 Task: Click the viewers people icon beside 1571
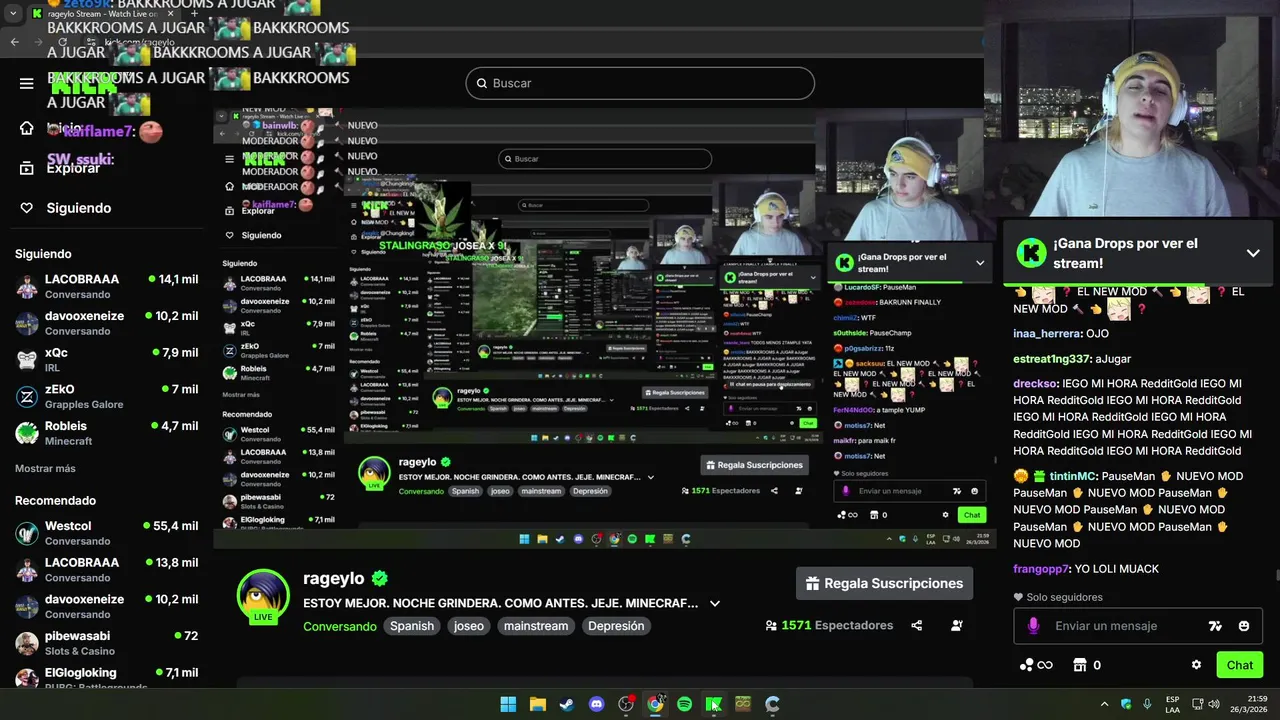tap(771, 626)
